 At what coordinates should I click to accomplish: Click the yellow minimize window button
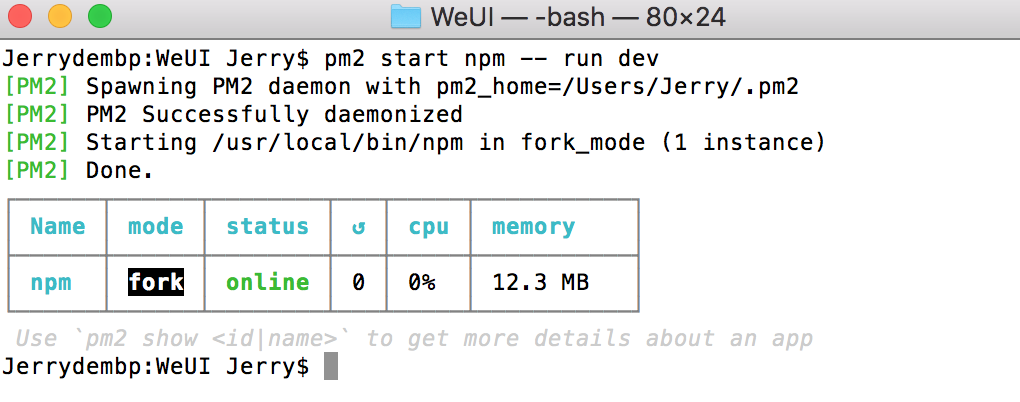coord(60,16)
